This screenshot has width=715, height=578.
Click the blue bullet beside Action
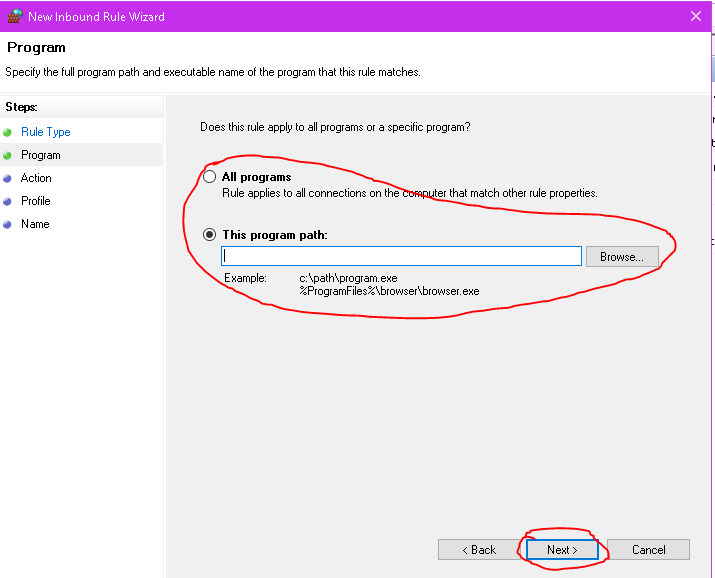click(x=7, y=179)
